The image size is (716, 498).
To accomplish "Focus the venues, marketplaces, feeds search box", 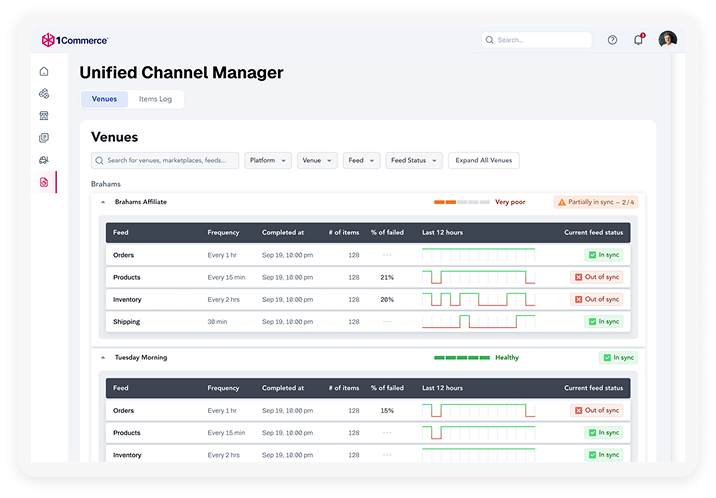I will pos(165,161).
